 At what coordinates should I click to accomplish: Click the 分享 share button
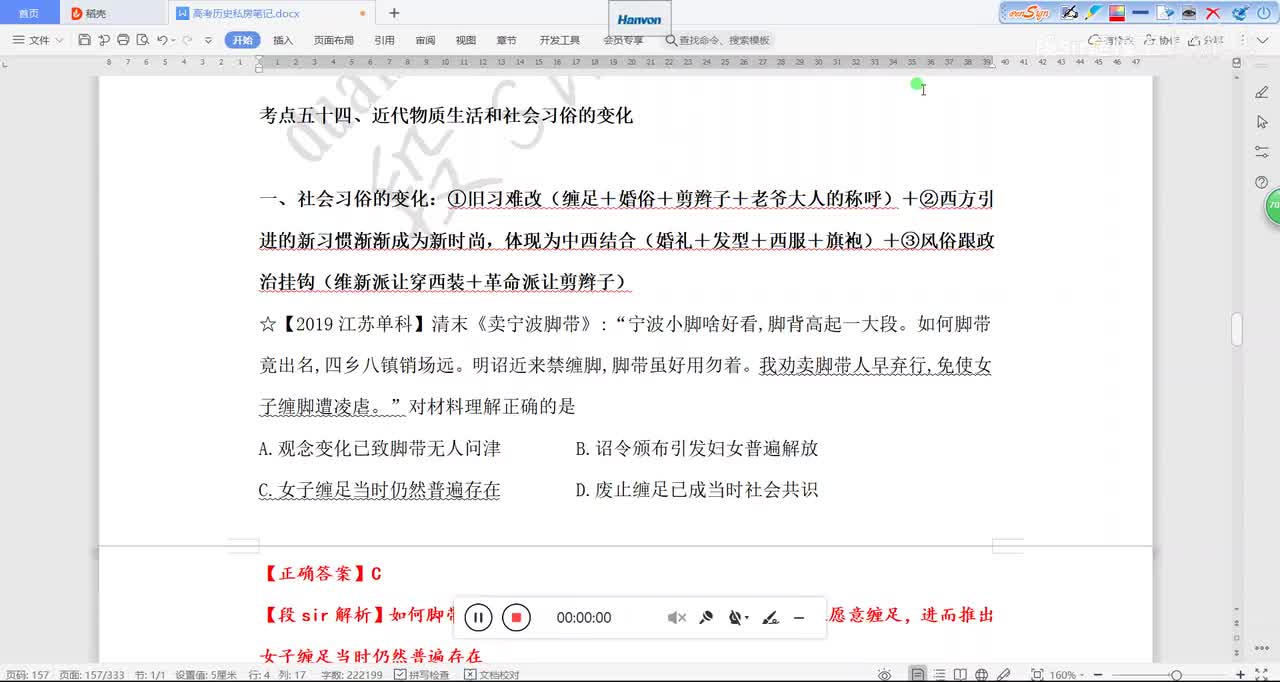(x=1206, y=40)
